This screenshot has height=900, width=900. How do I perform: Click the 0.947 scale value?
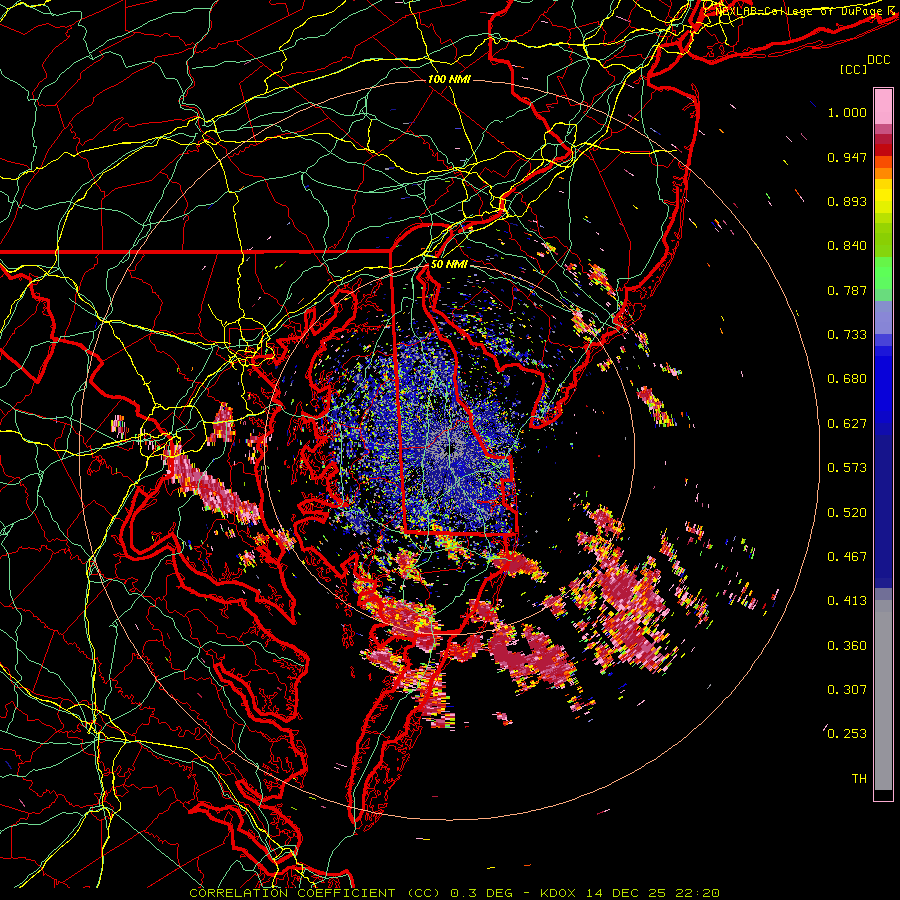[x=847, y=157]
